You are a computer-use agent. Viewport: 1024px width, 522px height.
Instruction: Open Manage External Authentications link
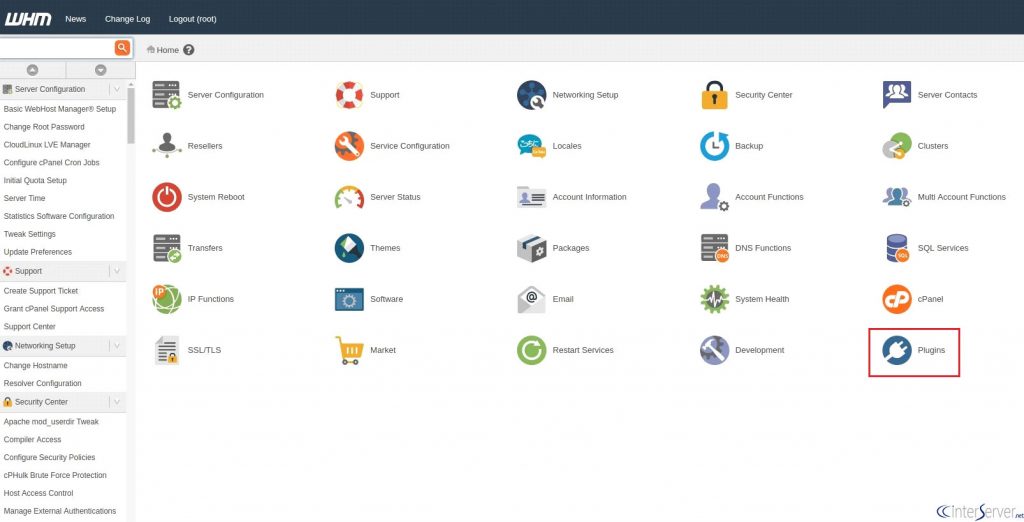coord(60,511)
